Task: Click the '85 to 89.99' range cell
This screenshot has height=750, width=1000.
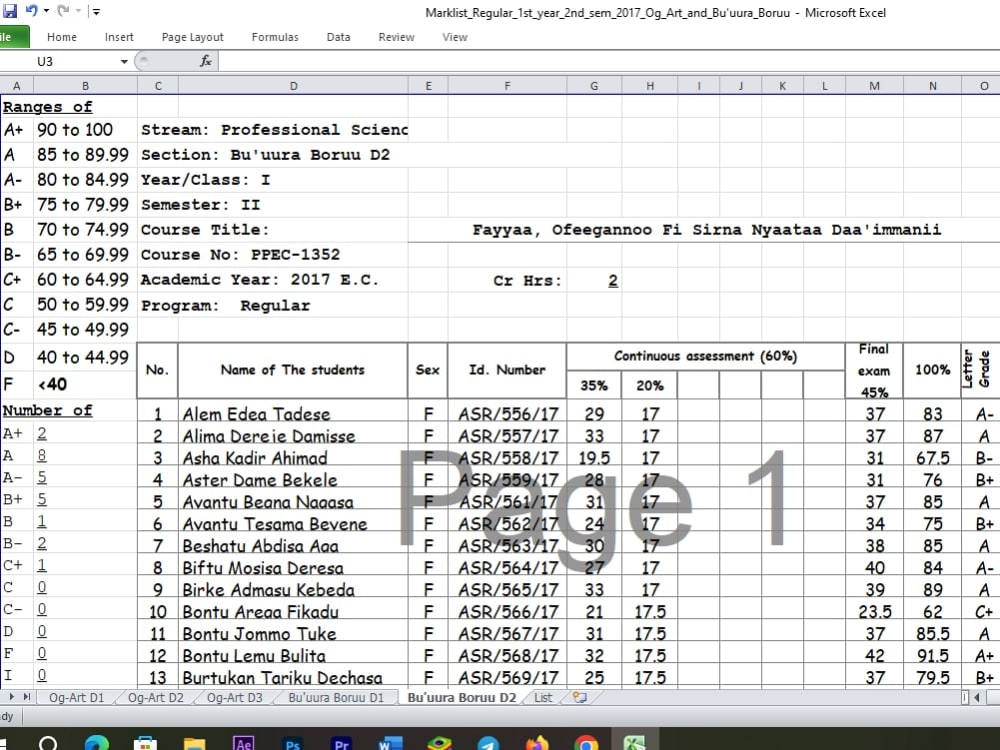Action: point(83,155)
